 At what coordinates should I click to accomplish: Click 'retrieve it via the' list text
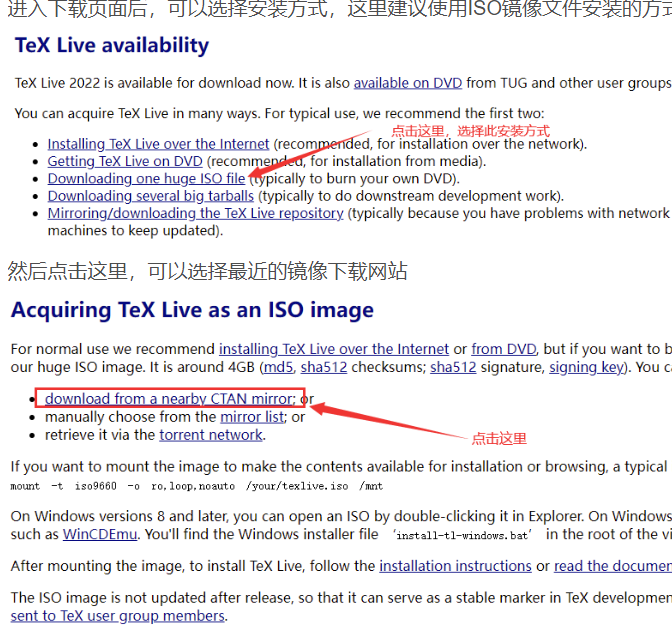pyautogui.click(x=100, y=435)
